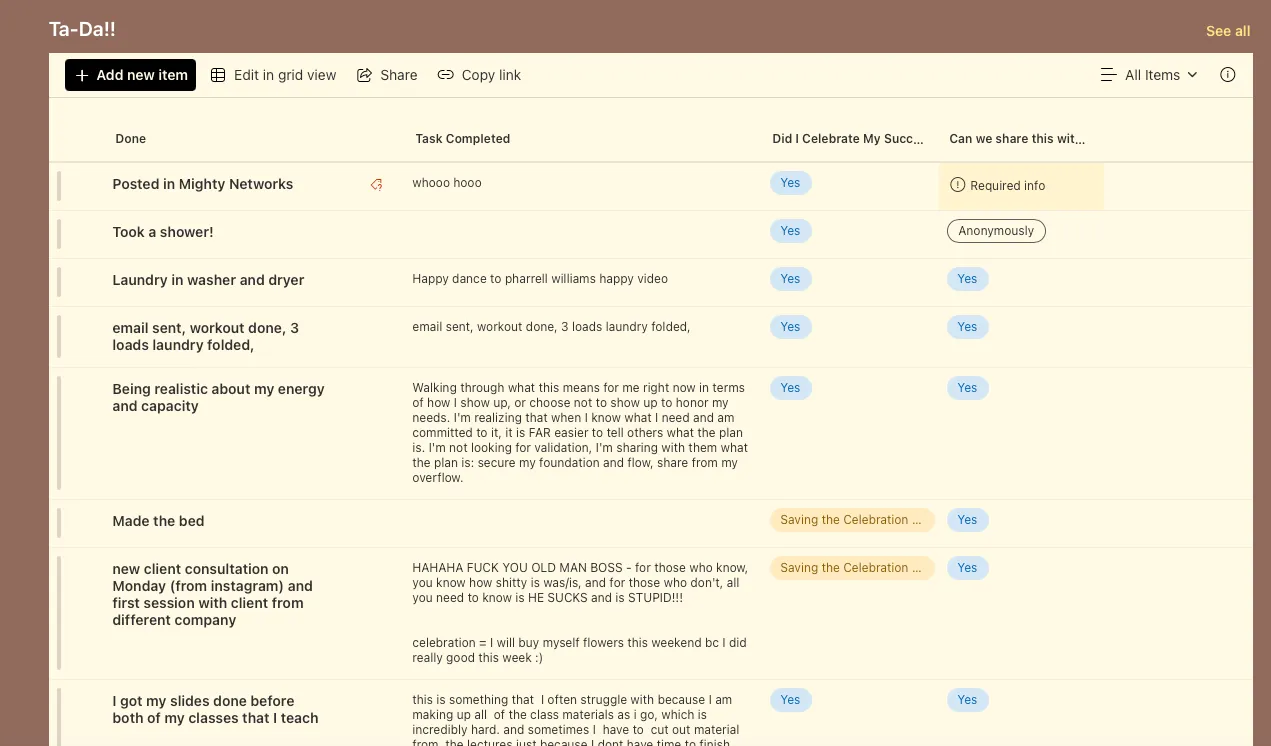Click the Anonymously pill for Took a shower!
The width and height of the screenshot is (1271, 746).
995,231
